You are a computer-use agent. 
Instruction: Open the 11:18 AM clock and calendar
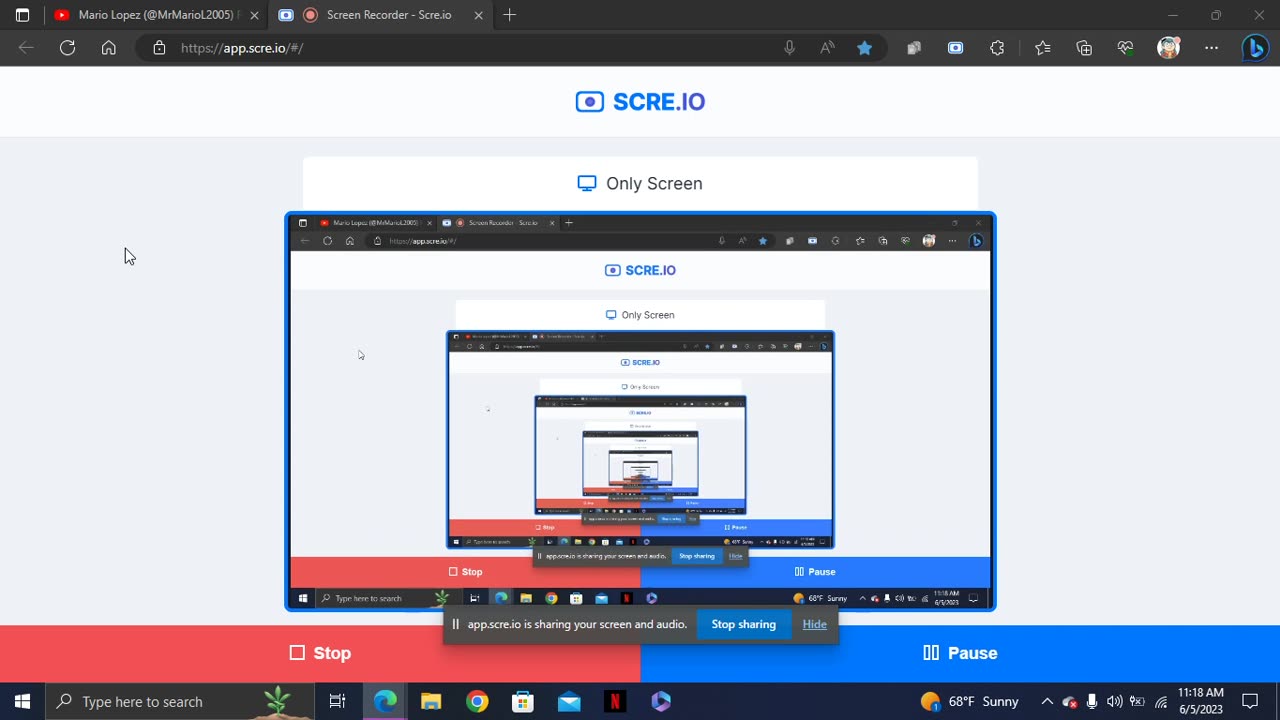(1201, 701)
